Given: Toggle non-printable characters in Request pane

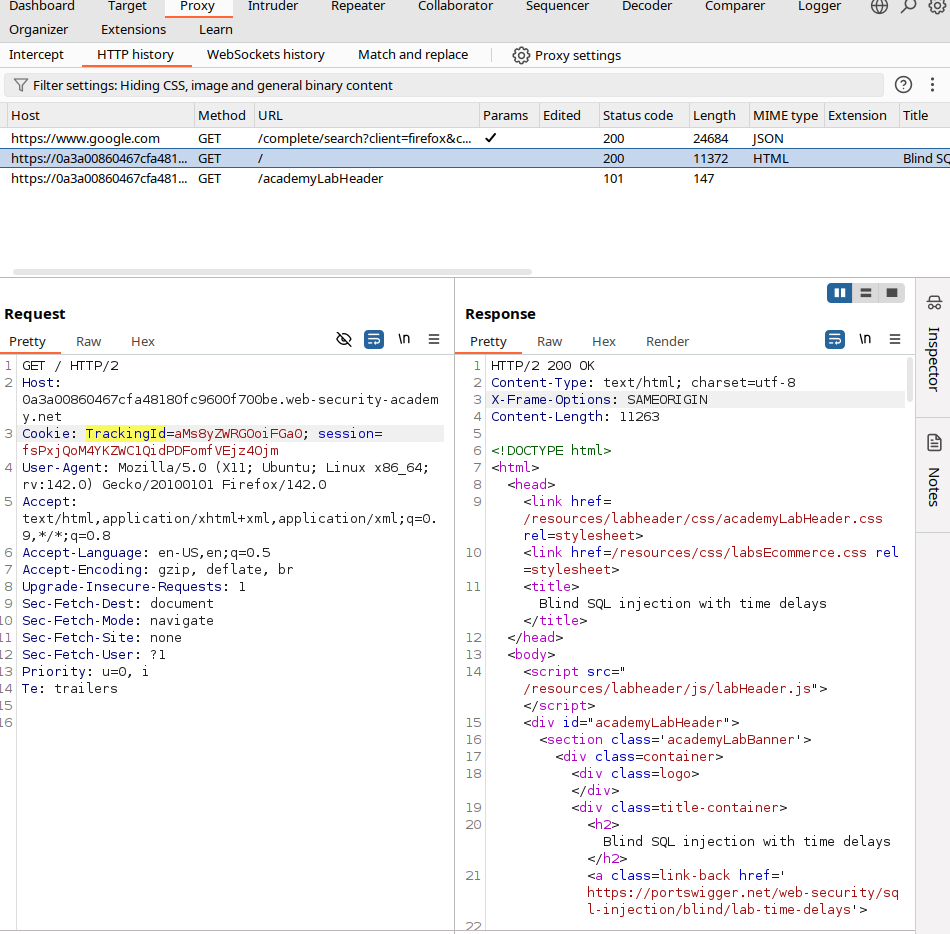Looking at the screenshot, I should point(404,339).
